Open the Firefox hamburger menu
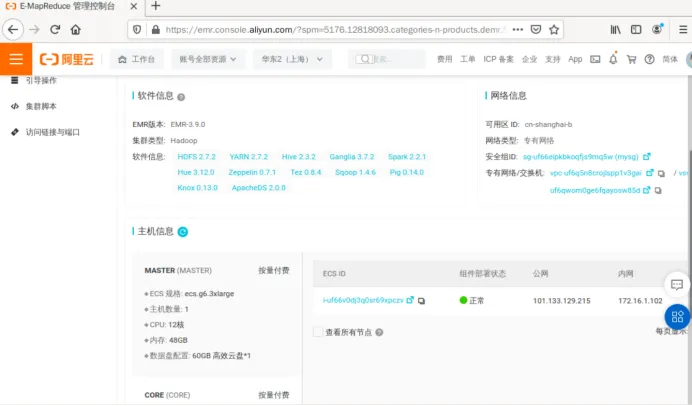692x406 pixels. pyautogui.click(x=683, y=30)
